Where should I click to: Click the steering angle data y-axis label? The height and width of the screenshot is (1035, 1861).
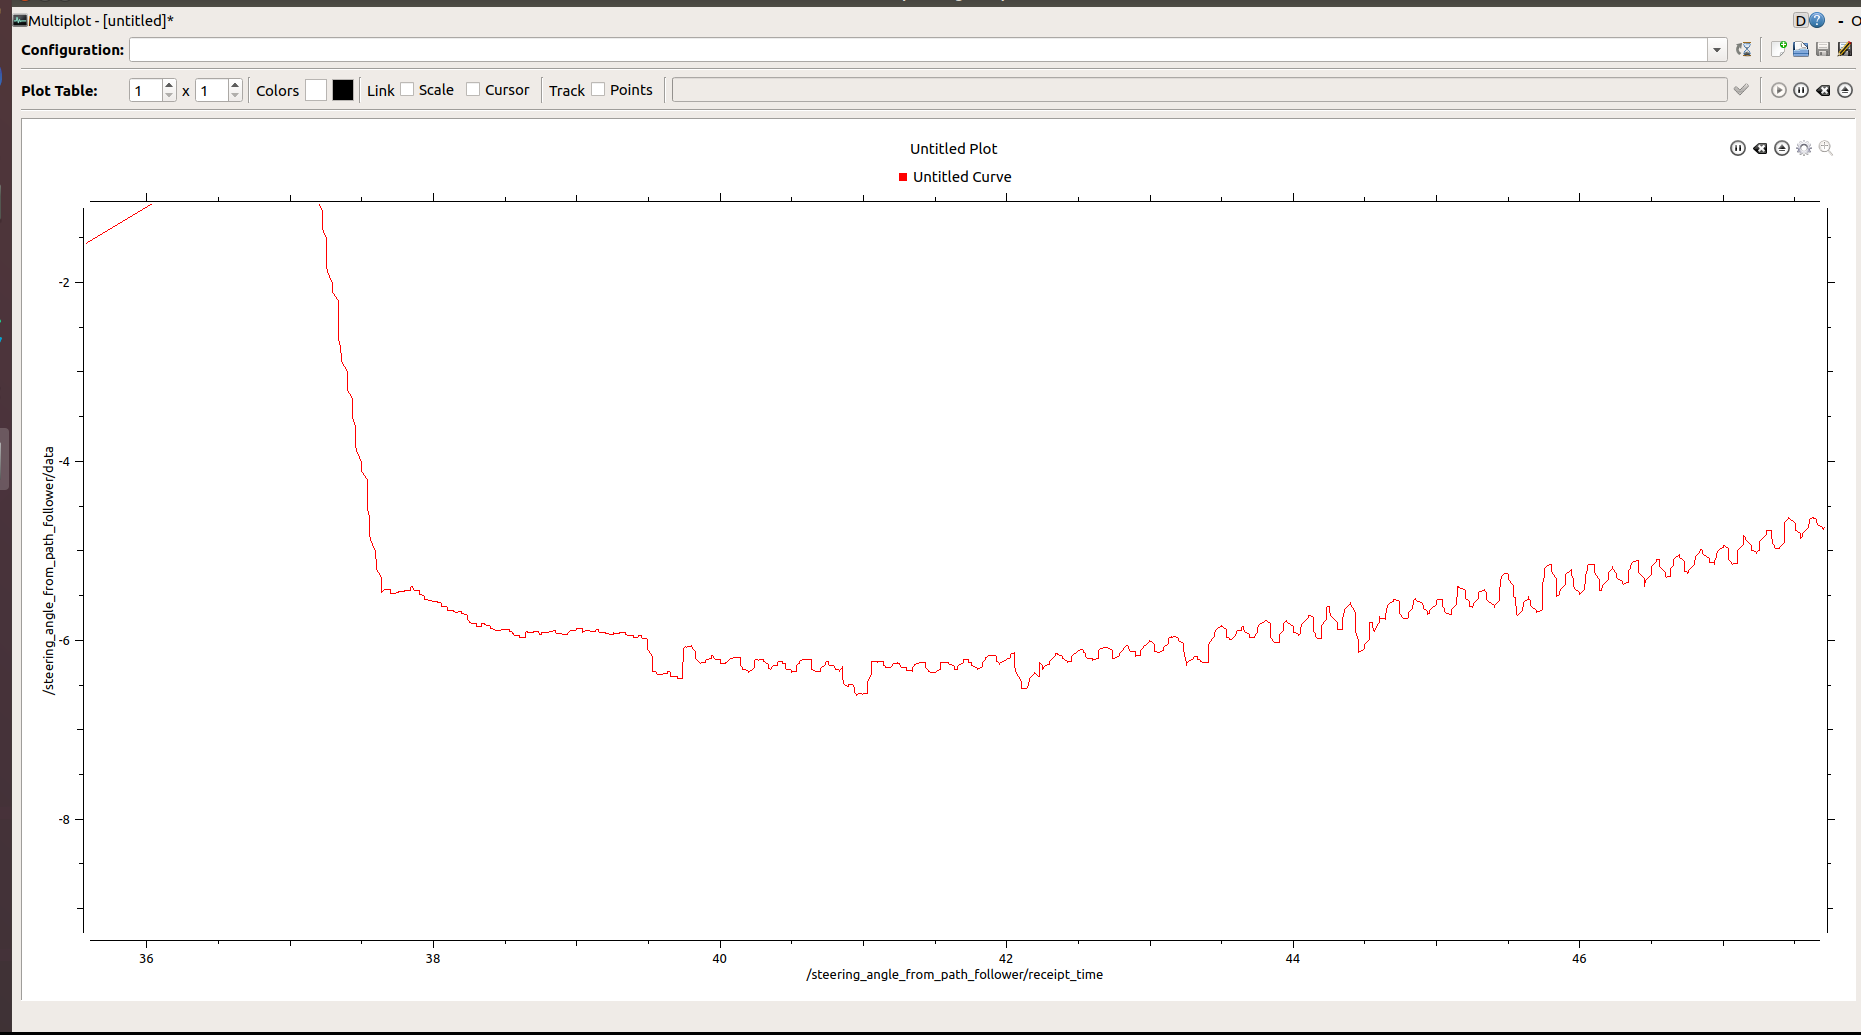coord(48,570)
